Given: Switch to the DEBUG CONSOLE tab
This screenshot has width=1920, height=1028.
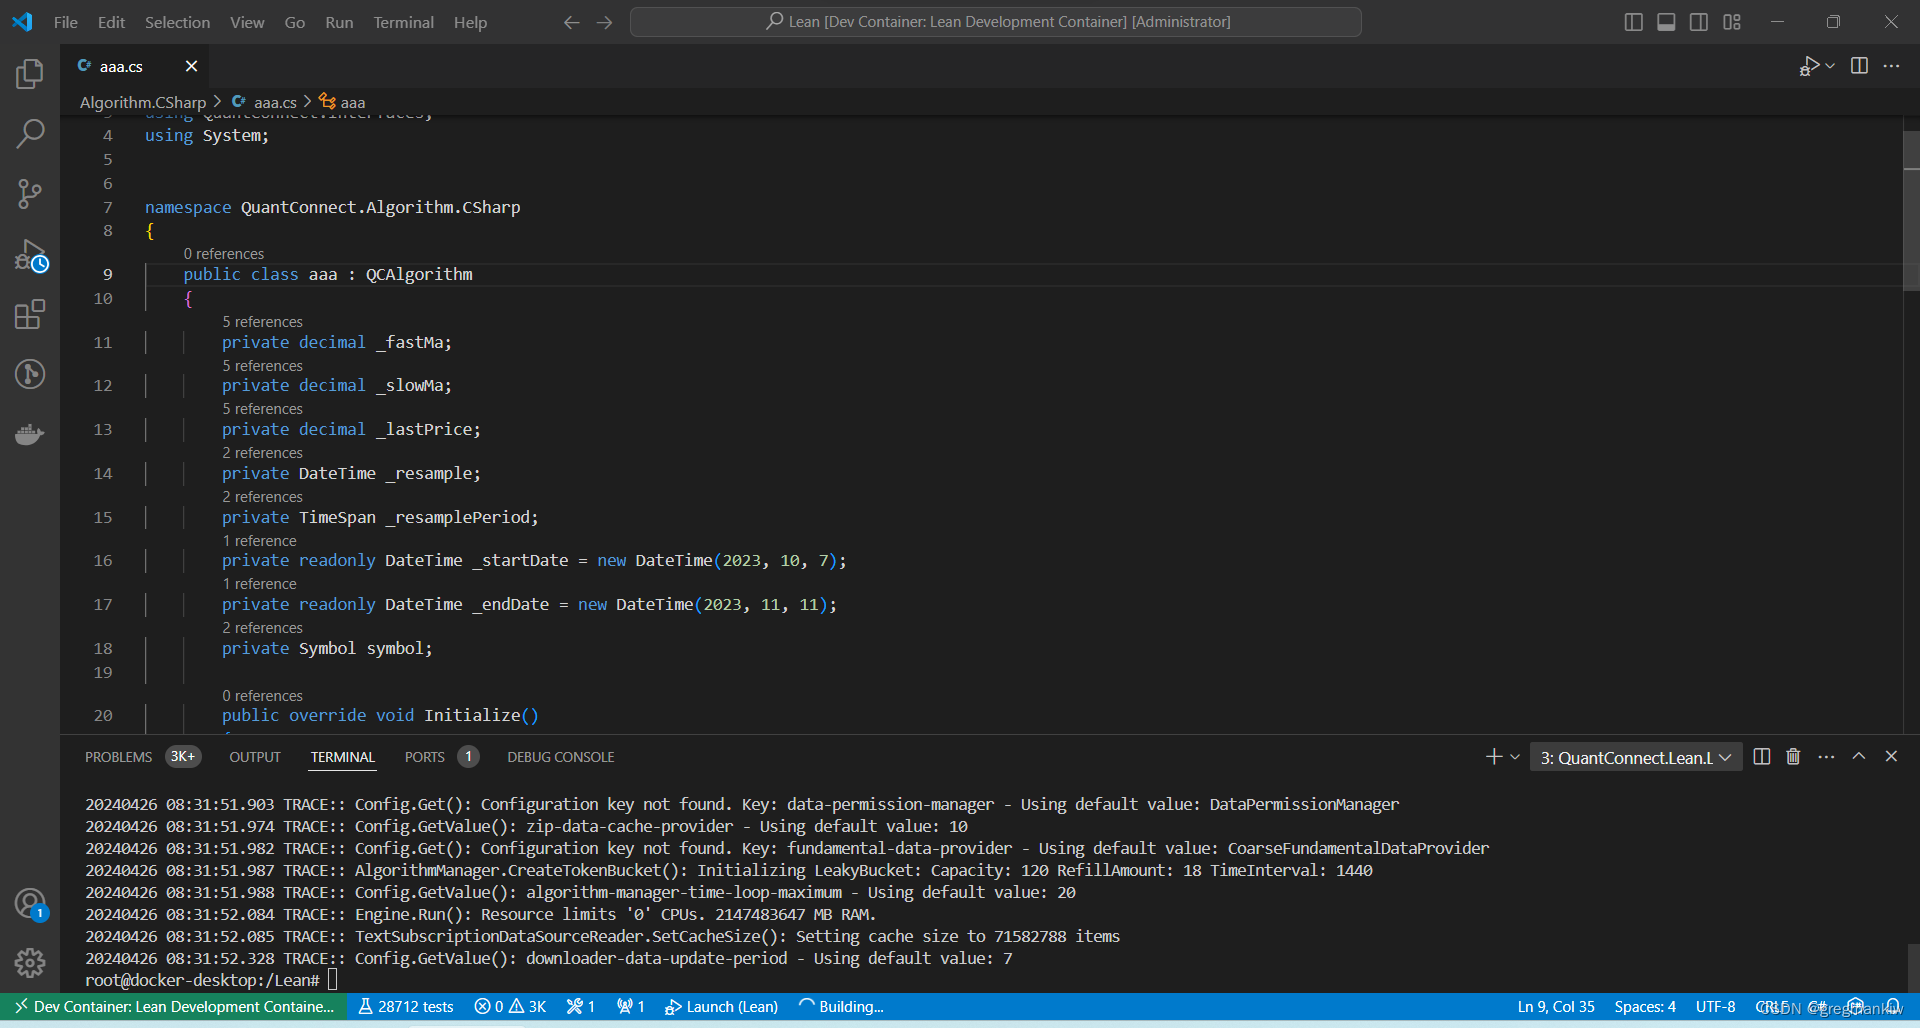Looking at the screenshot, I should tap(561, 757).
